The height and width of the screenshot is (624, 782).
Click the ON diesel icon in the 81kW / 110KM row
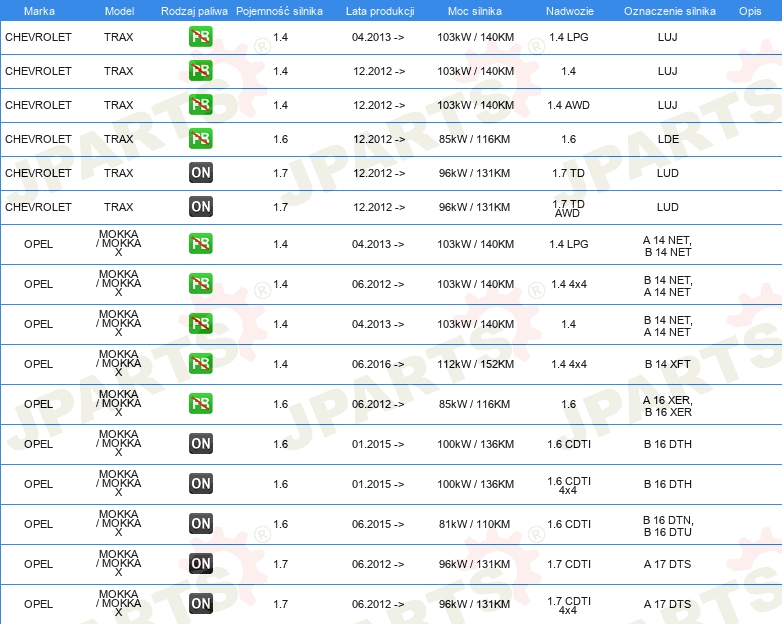[200, 523]
